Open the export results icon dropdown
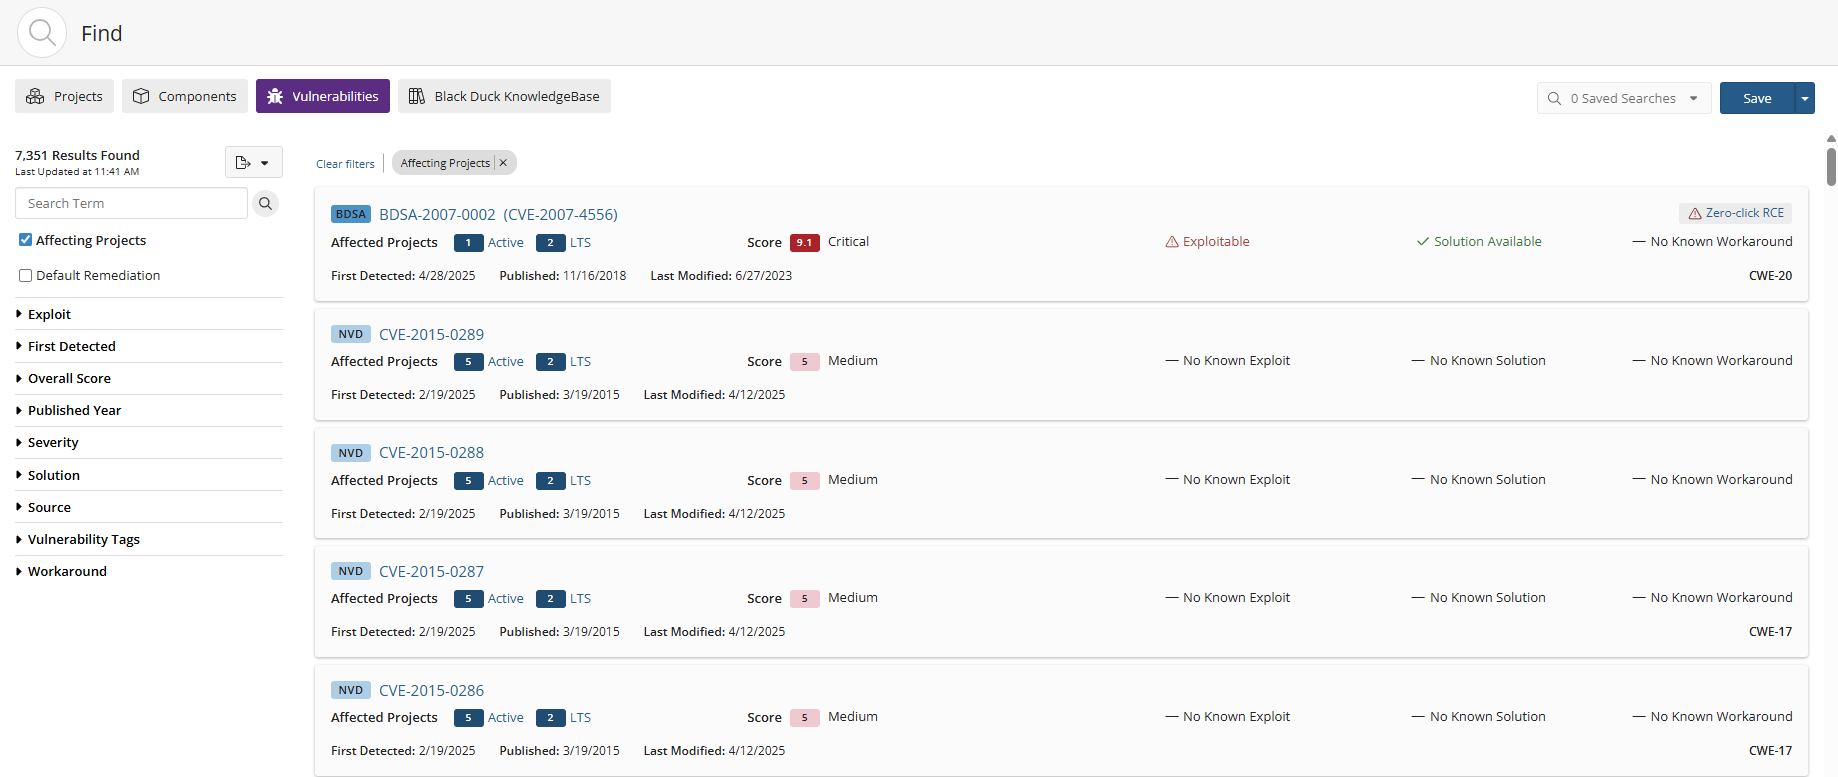Viewport: 1838px width, 777px height. (x=253, y=162)
